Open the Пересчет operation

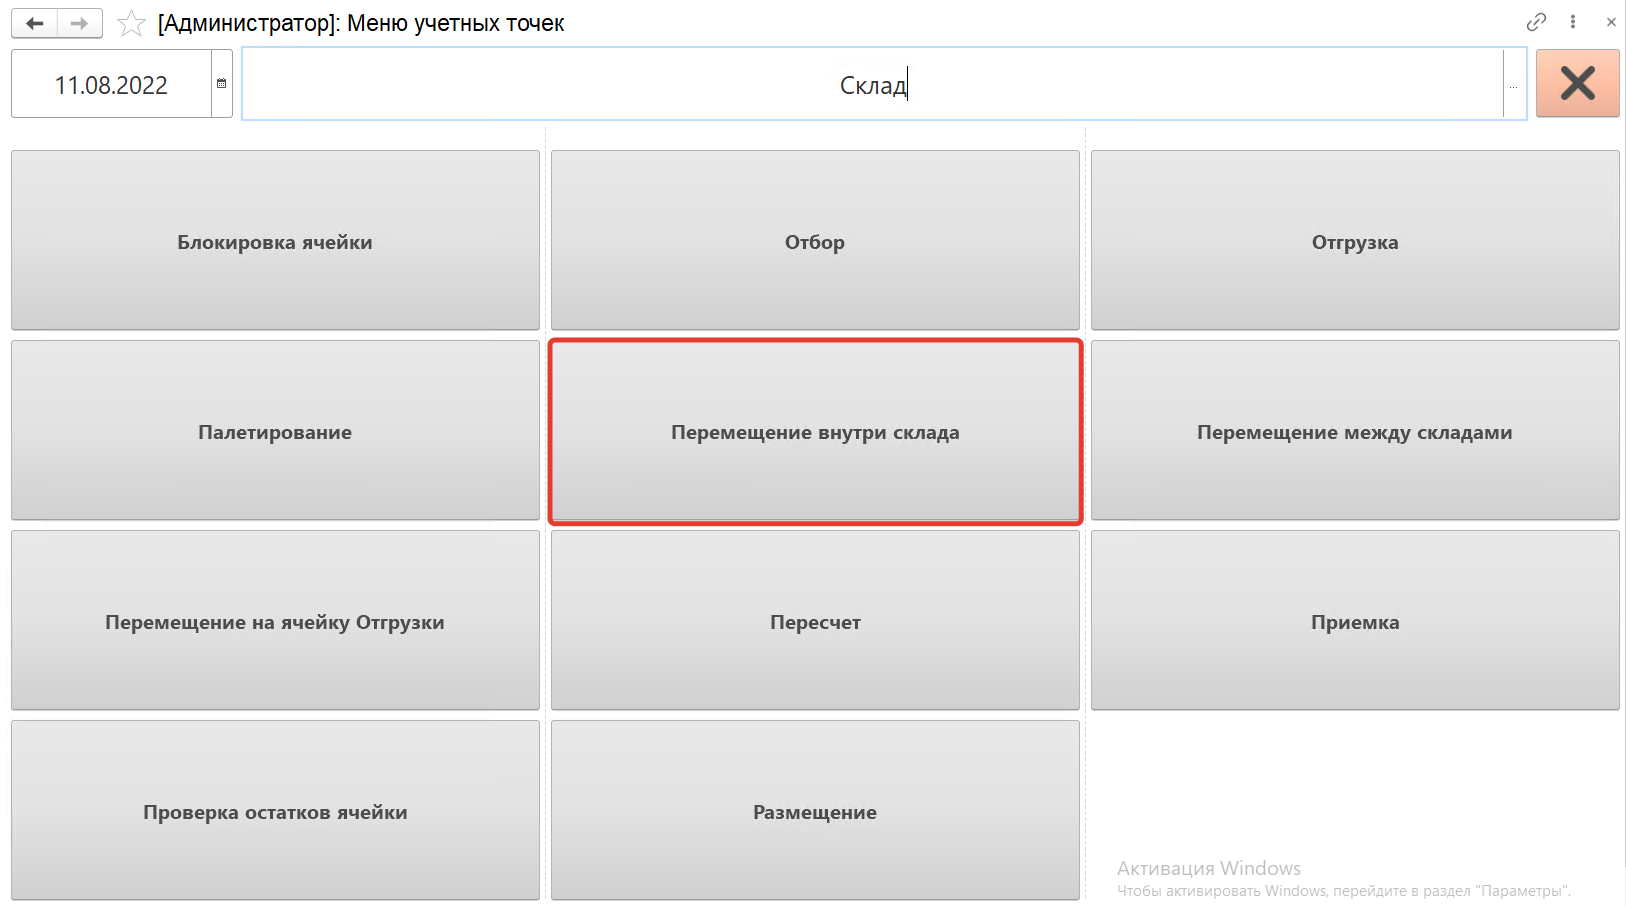tap(815, 621)
